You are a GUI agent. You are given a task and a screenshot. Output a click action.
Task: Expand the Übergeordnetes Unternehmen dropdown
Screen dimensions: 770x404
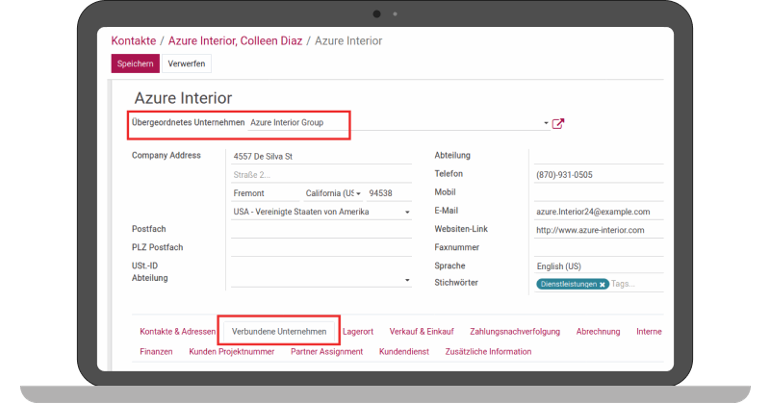coord(546,124)
